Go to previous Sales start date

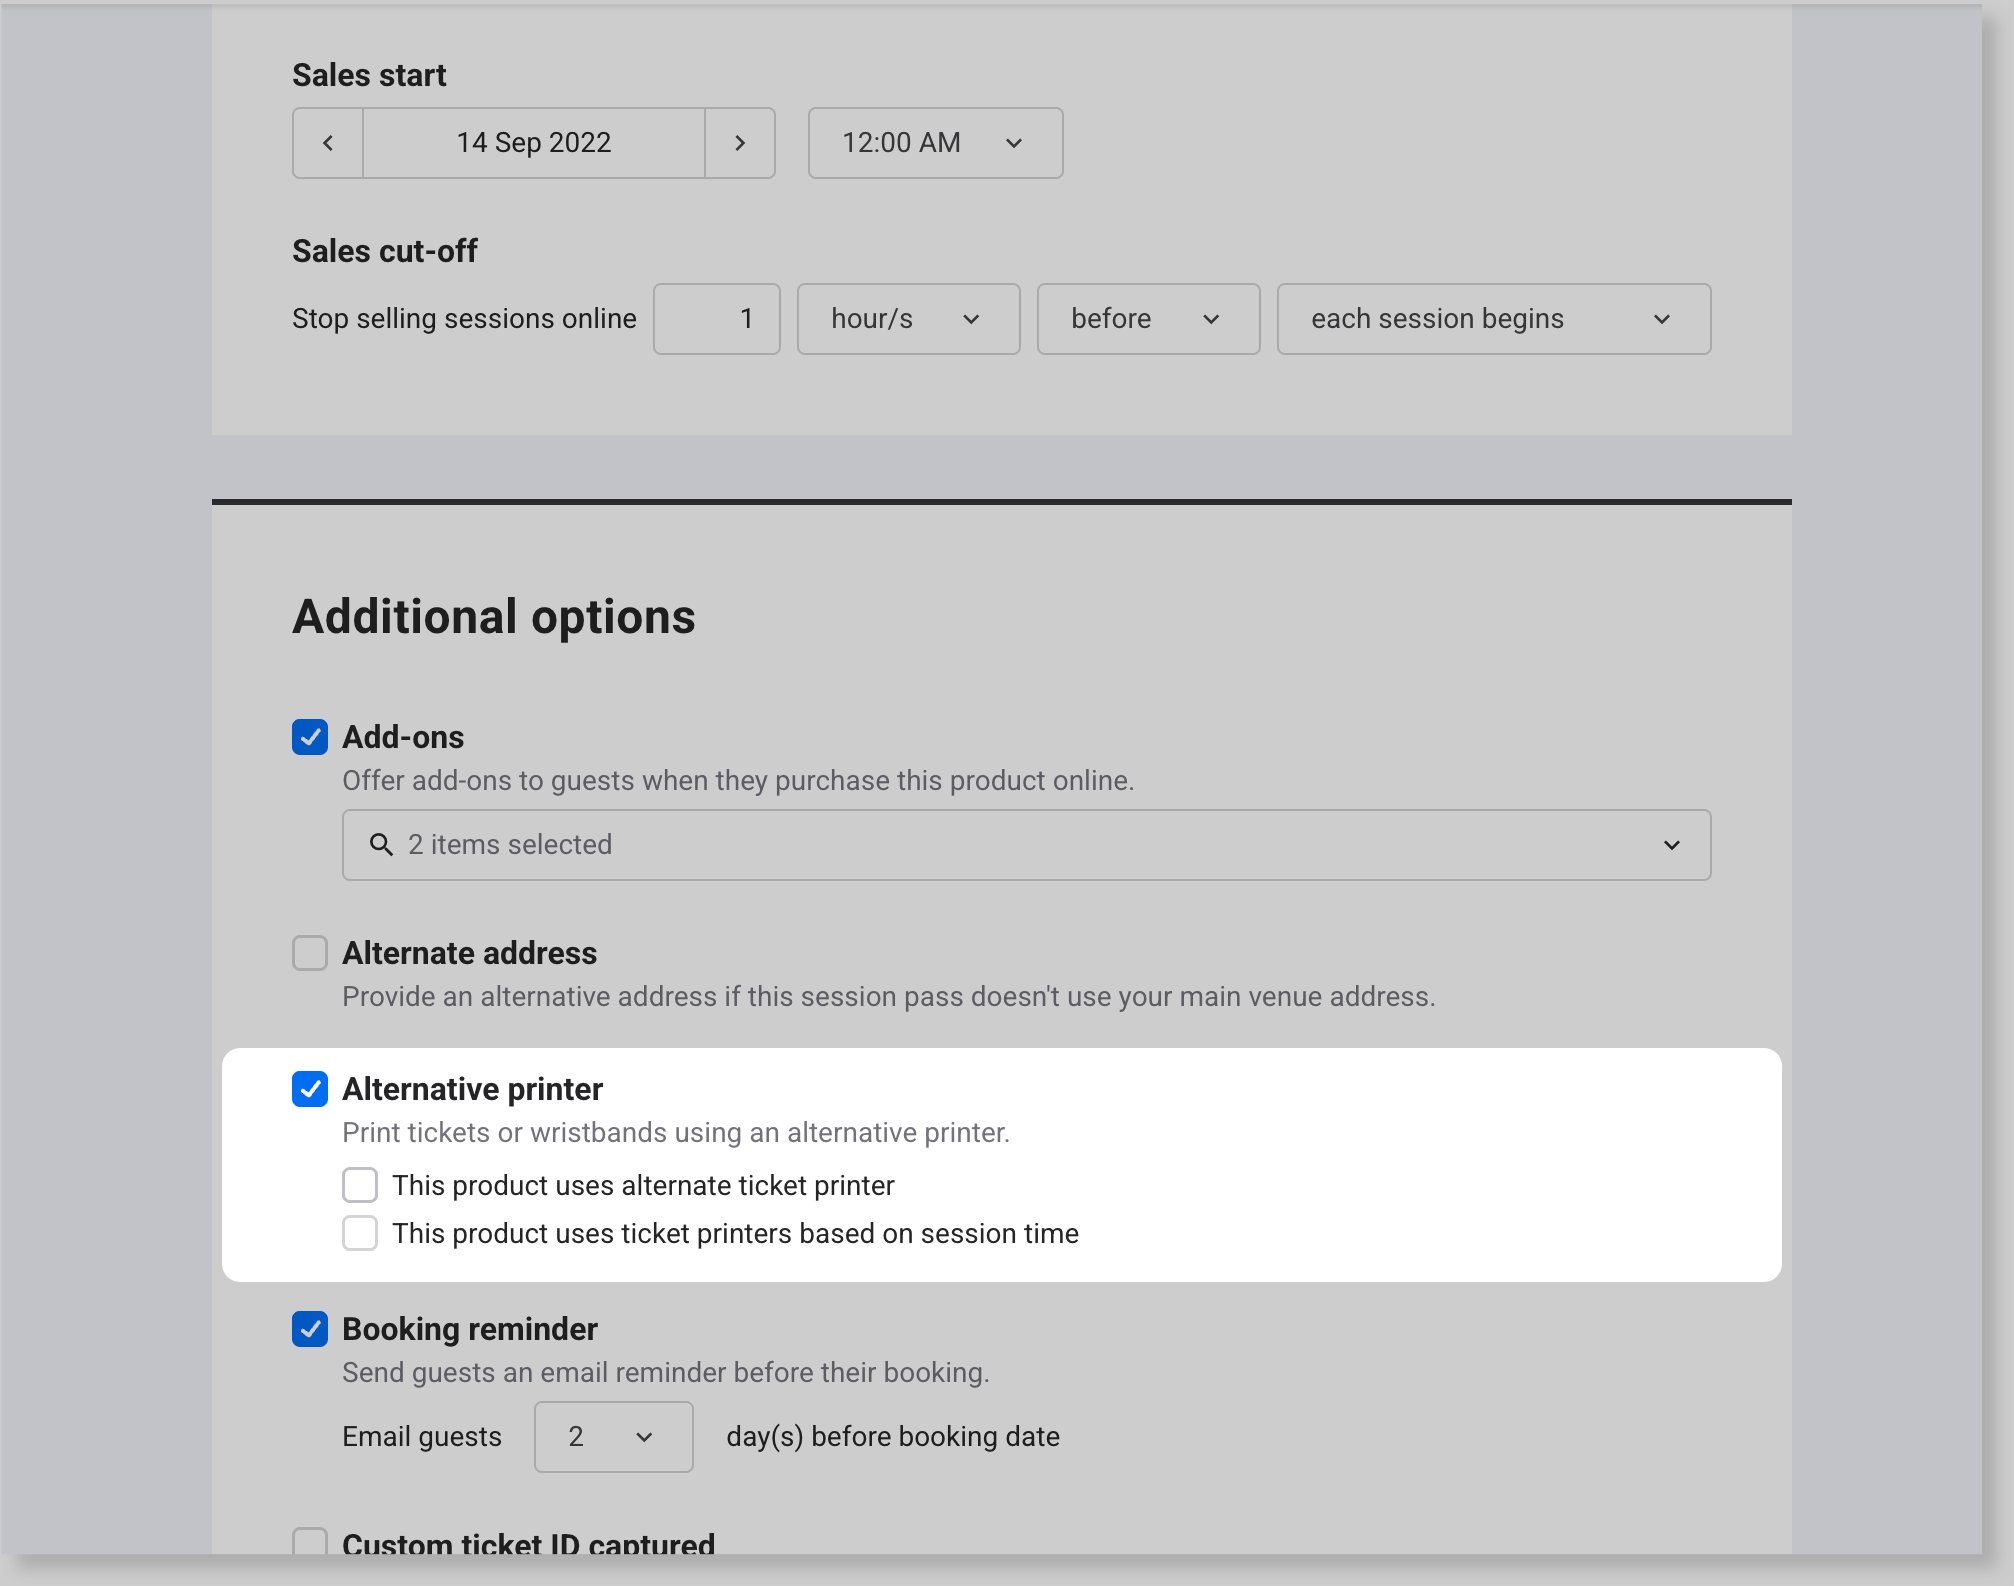click(x=328, y=143)
